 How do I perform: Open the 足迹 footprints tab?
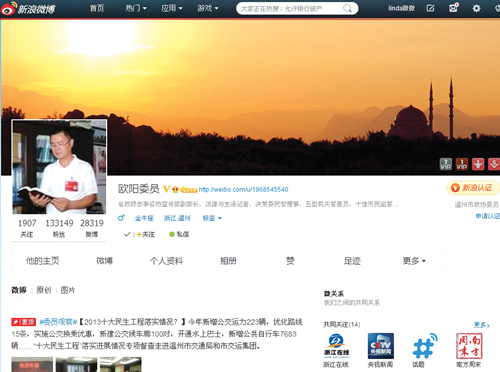(352, 261)
